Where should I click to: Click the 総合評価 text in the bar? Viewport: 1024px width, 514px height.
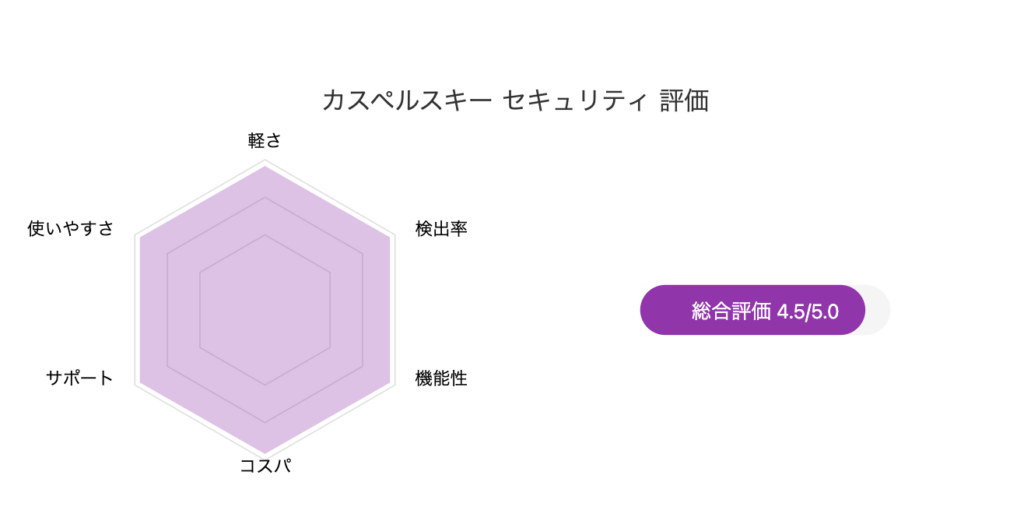coord(731,311)
